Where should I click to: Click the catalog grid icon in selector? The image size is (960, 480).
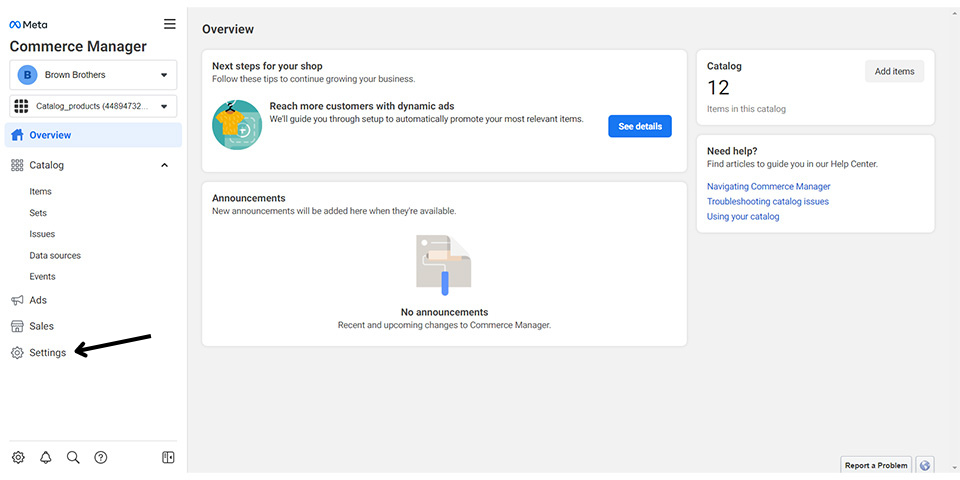21,106
